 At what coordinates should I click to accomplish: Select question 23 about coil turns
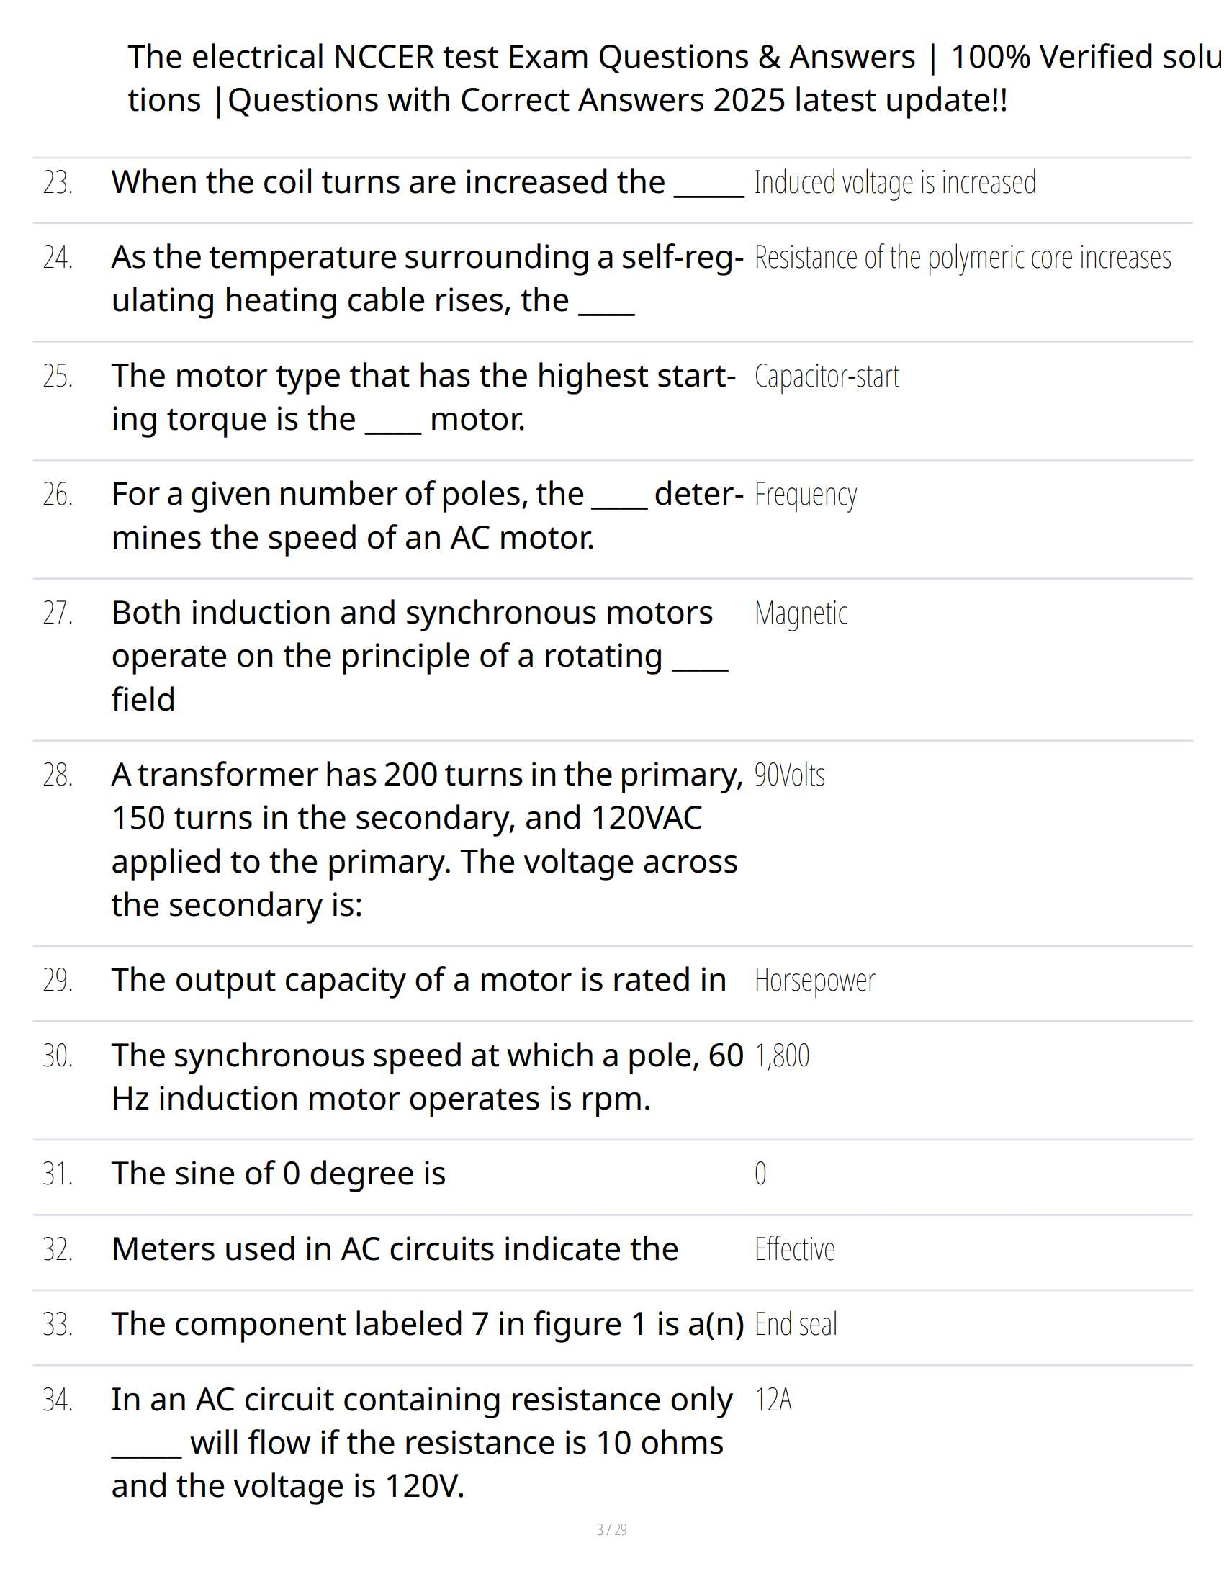coord(388,183)
